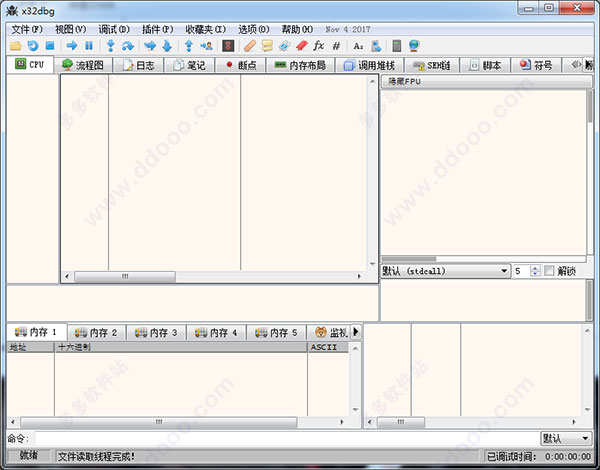The image size is (600, 470).
Task: Click the 隐藏FPU button
Action: click(x=486, y=81)
